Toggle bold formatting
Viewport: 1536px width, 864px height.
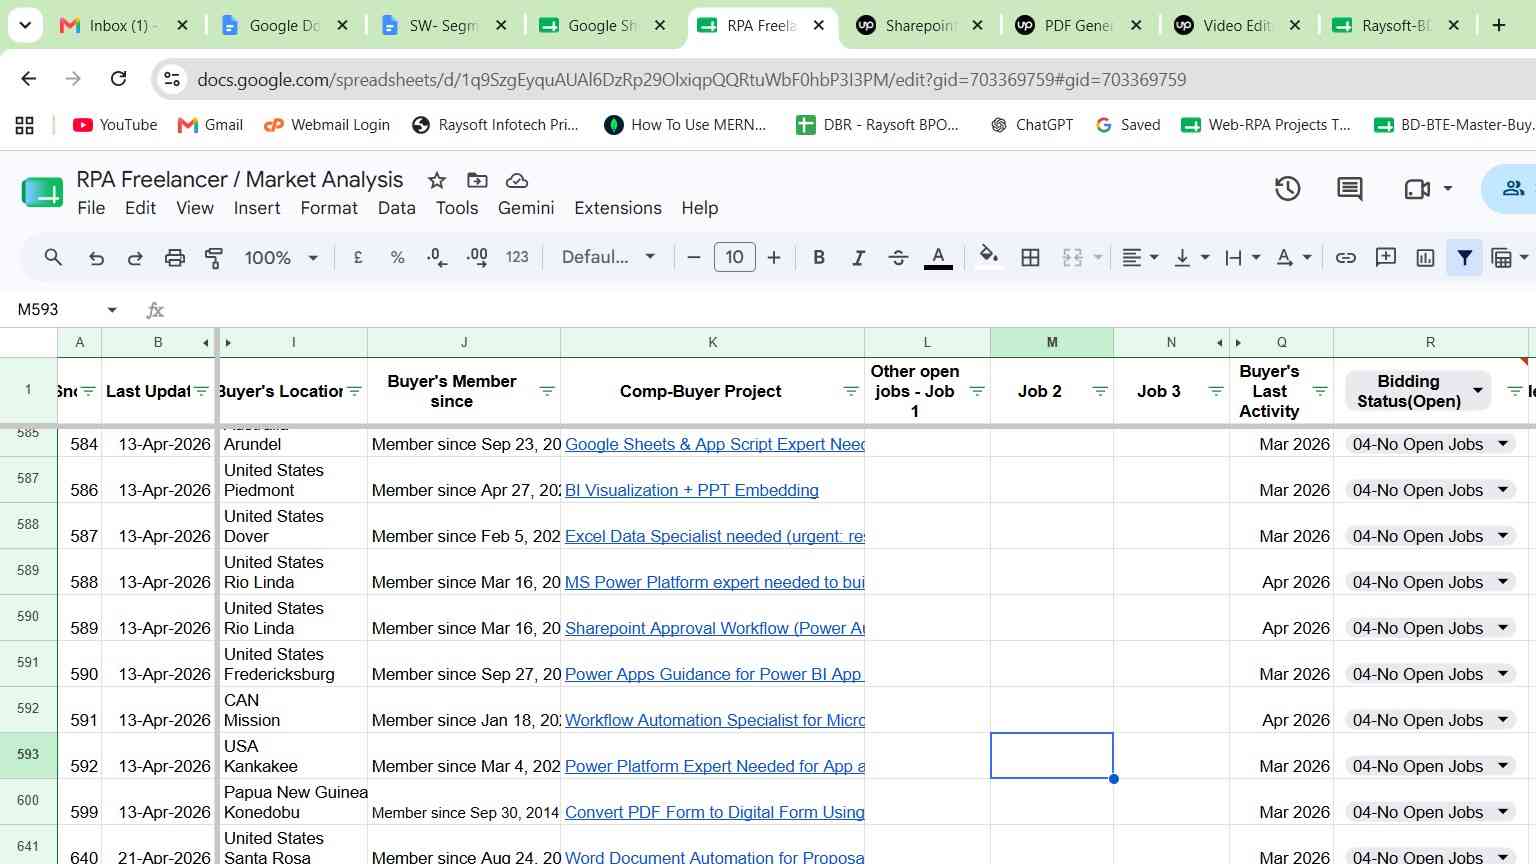[x=819, y=257]
